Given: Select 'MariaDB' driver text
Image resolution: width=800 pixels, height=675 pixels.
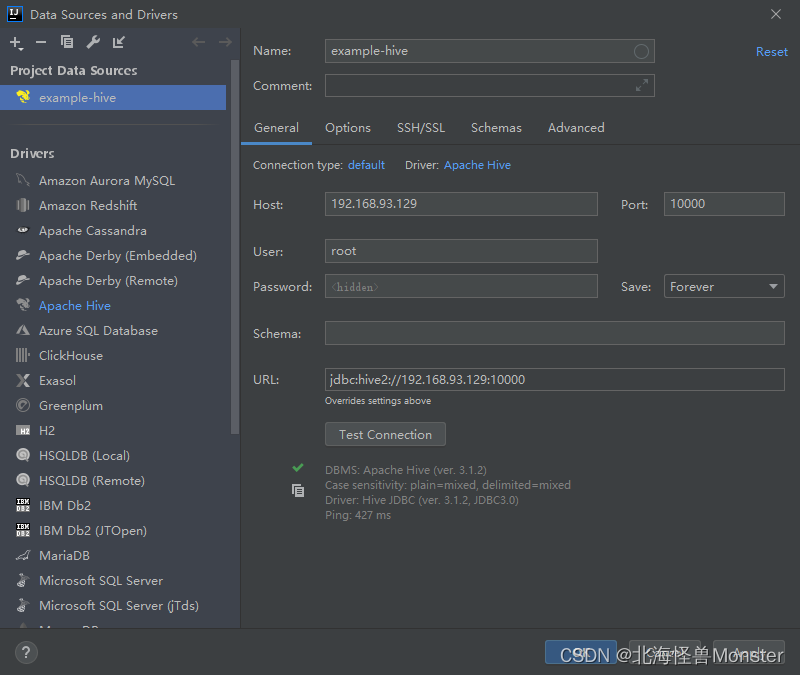Looking at the screenshot, I should tap(64, 555).
